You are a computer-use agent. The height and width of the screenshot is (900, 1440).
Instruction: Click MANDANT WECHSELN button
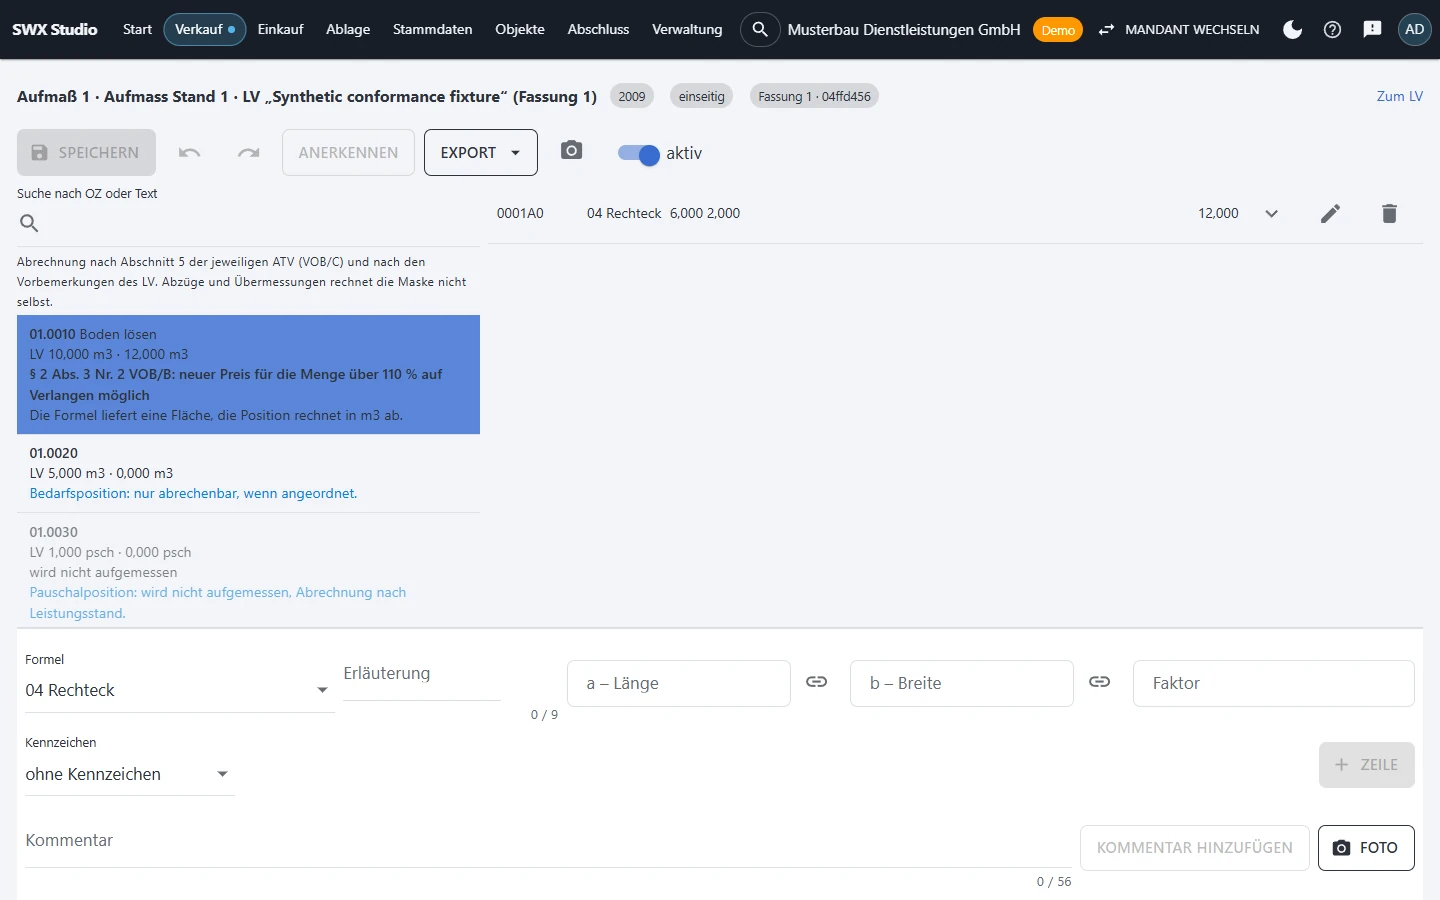(1178, 30)
